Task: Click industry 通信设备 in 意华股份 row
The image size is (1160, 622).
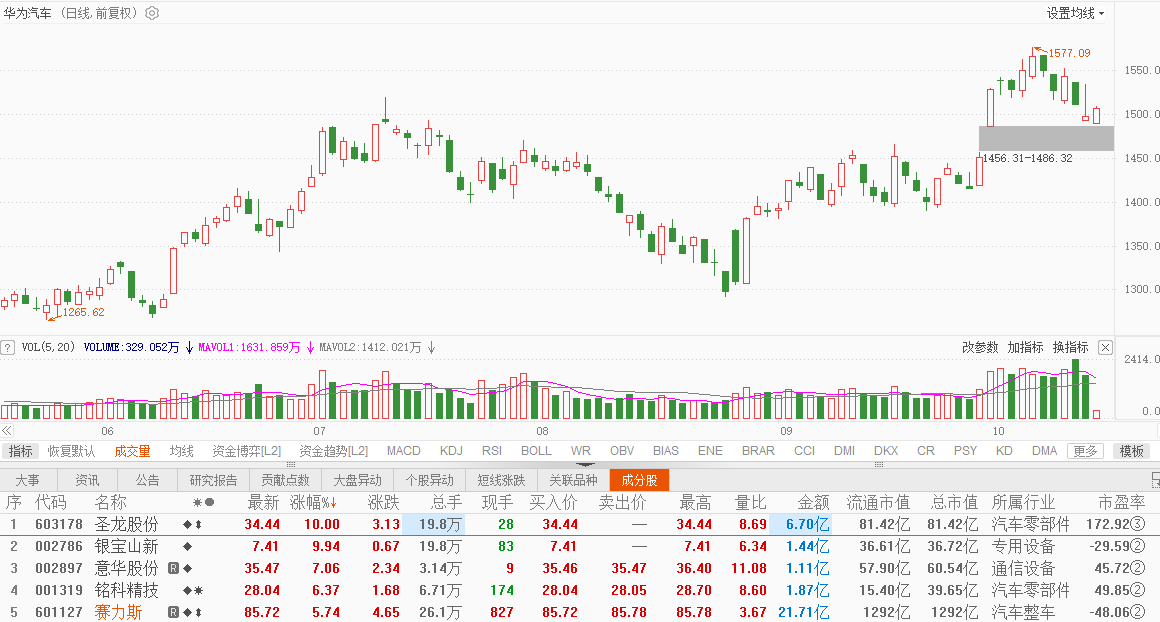Action: (x=1023, y=569)
